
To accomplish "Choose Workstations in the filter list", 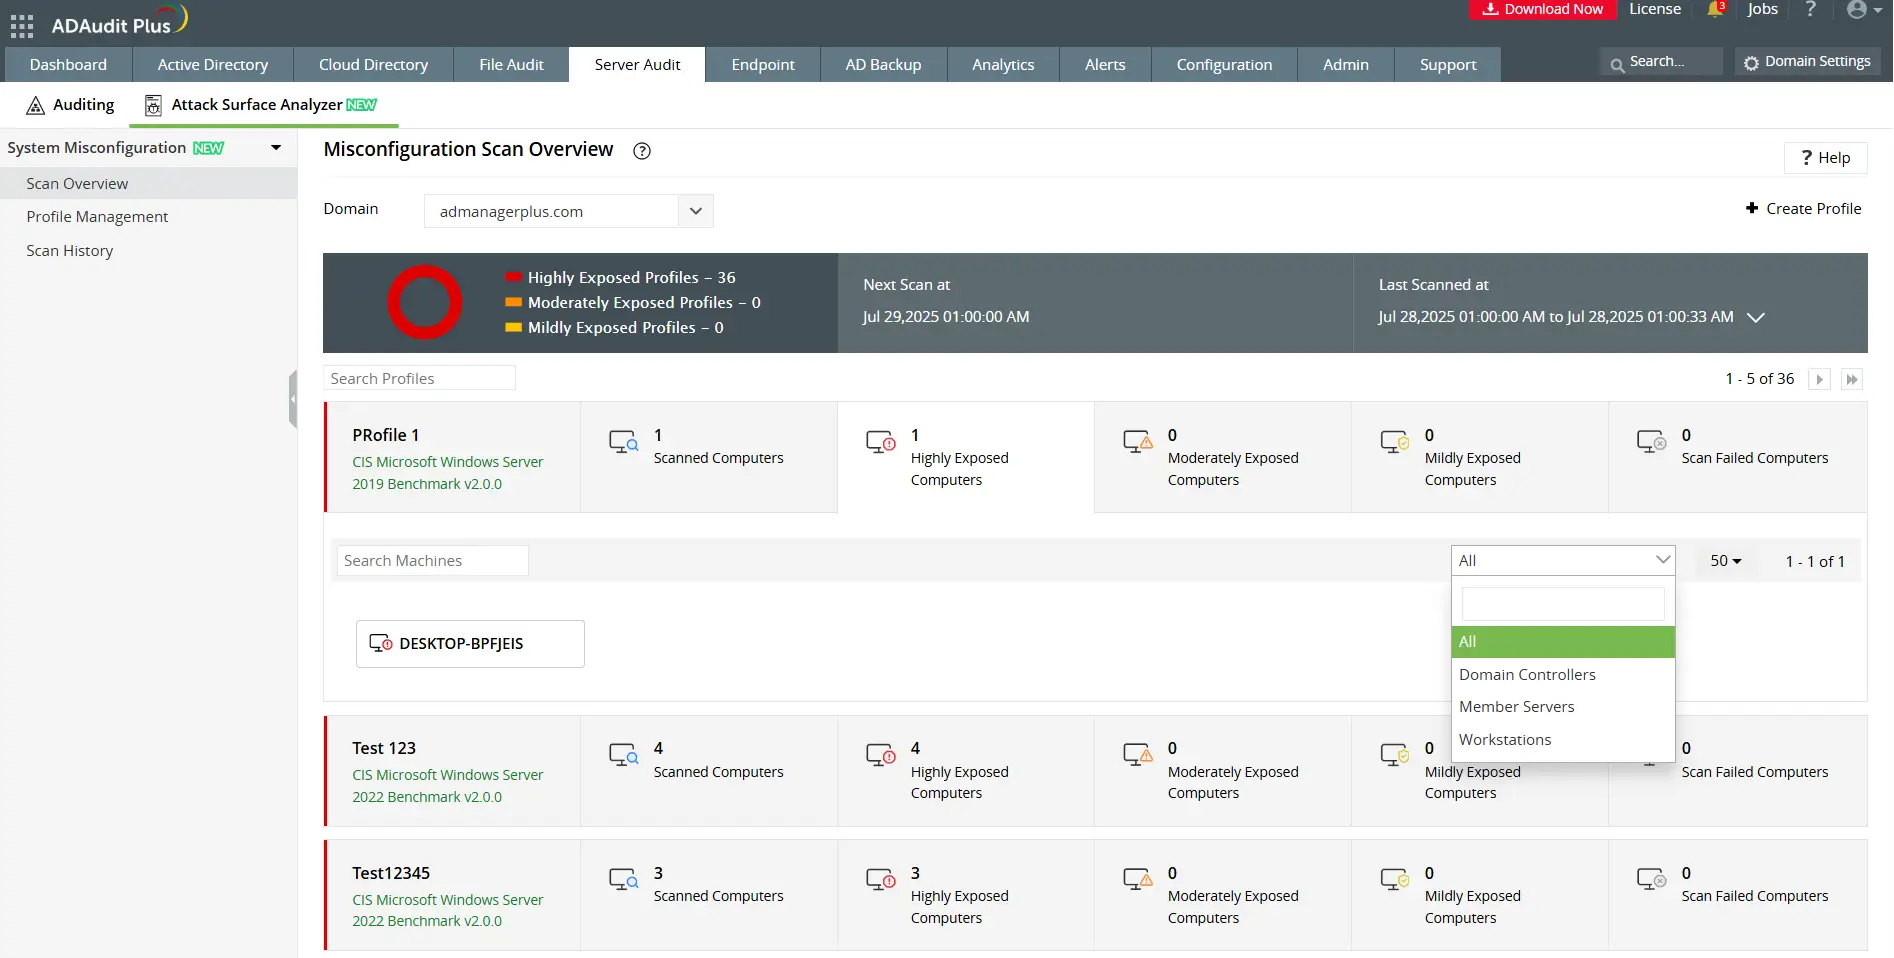I will coord(1505,740).
